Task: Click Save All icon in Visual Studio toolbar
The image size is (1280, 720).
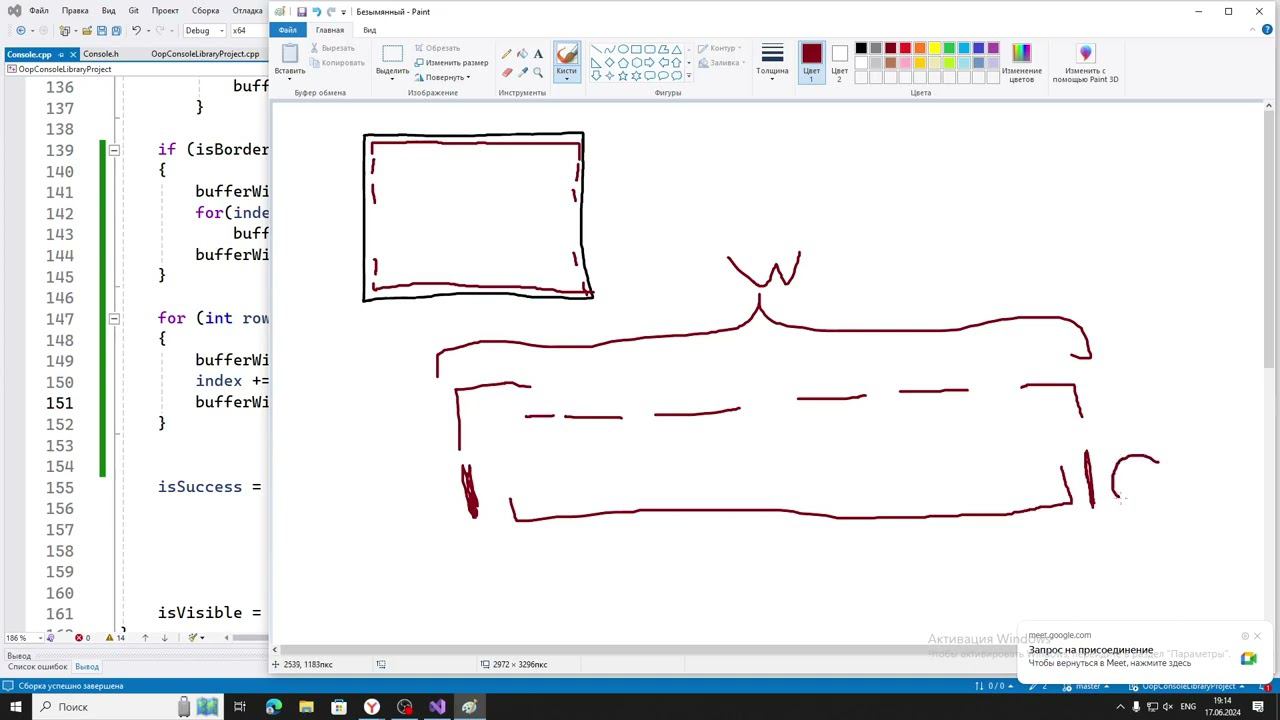Action: pyautogui.click(x=116, y=31)
